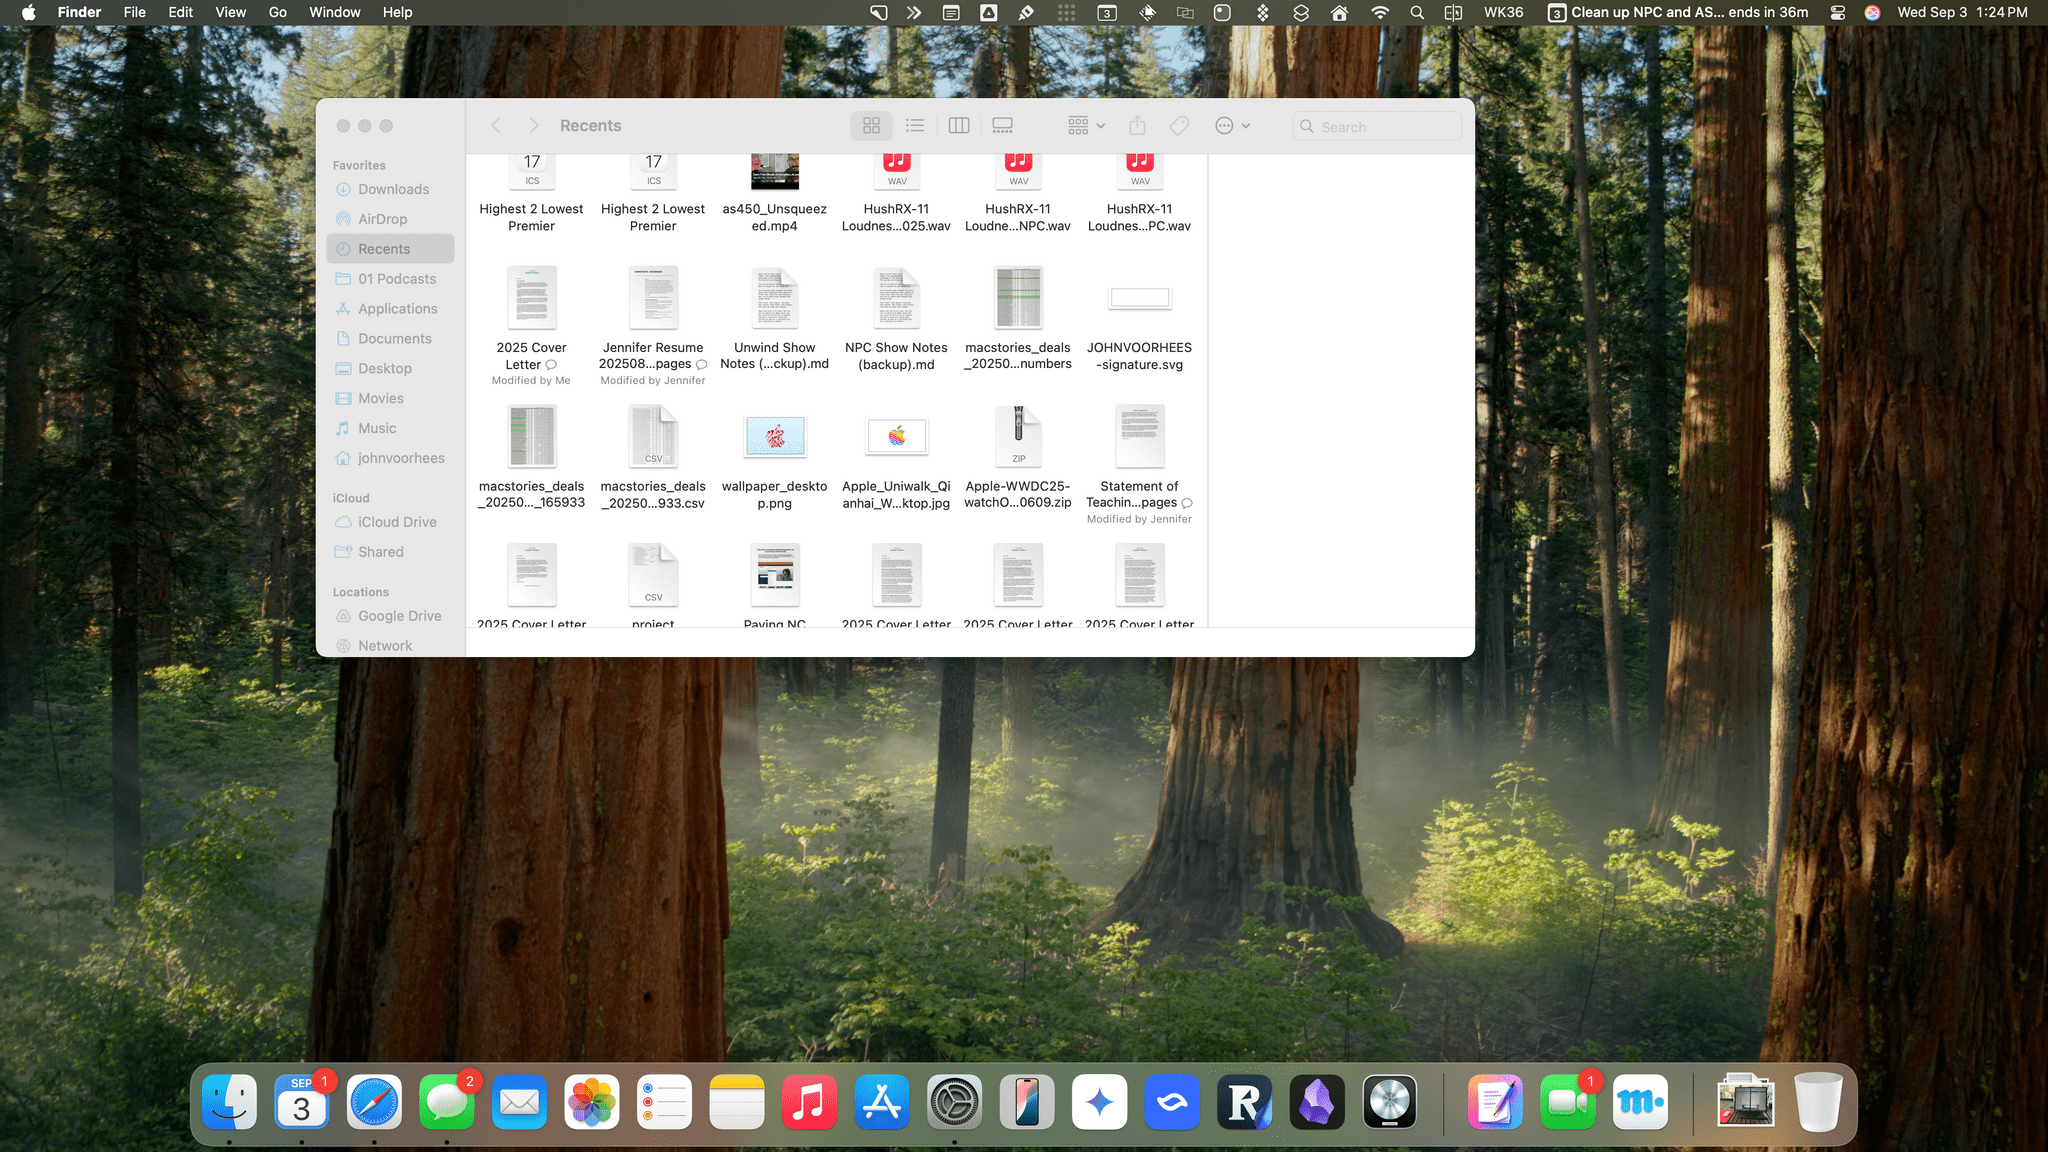Screen dimensions: 2048x1152
Task: Open Network in the sidebar
Action: tap(390, 646)
